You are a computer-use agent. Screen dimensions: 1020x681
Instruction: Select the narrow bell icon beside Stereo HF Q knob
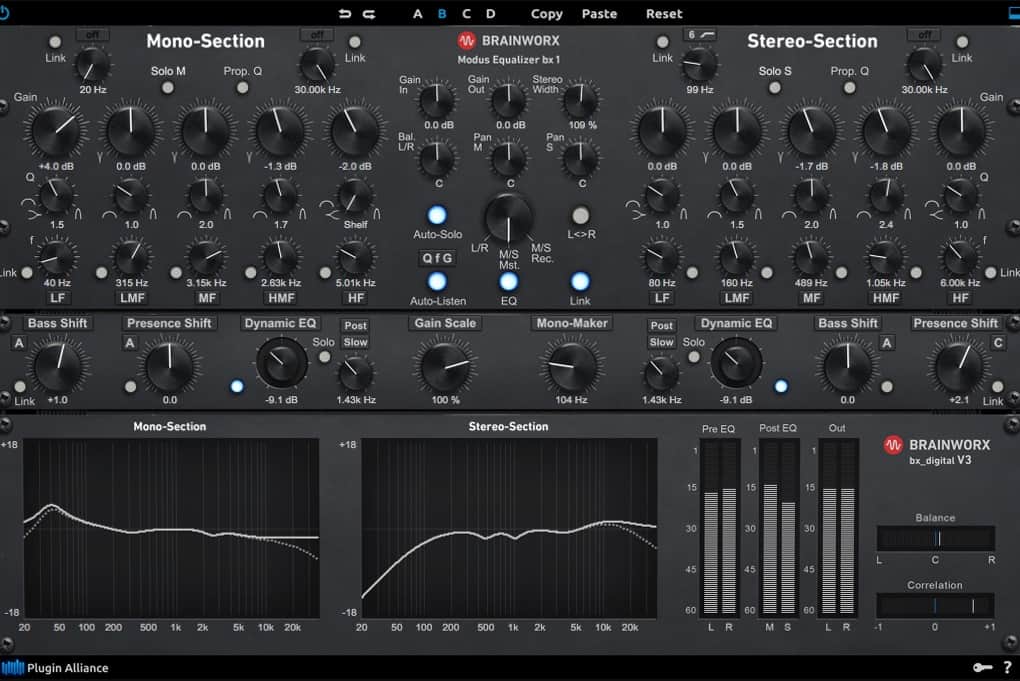[982, 214]
